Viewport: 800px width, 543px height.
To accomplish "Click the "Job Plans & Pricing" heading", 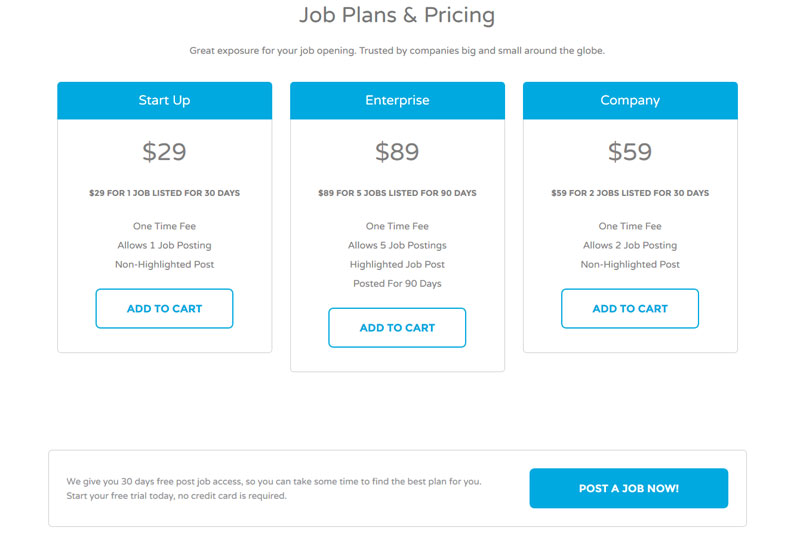I will coord(397,16).
